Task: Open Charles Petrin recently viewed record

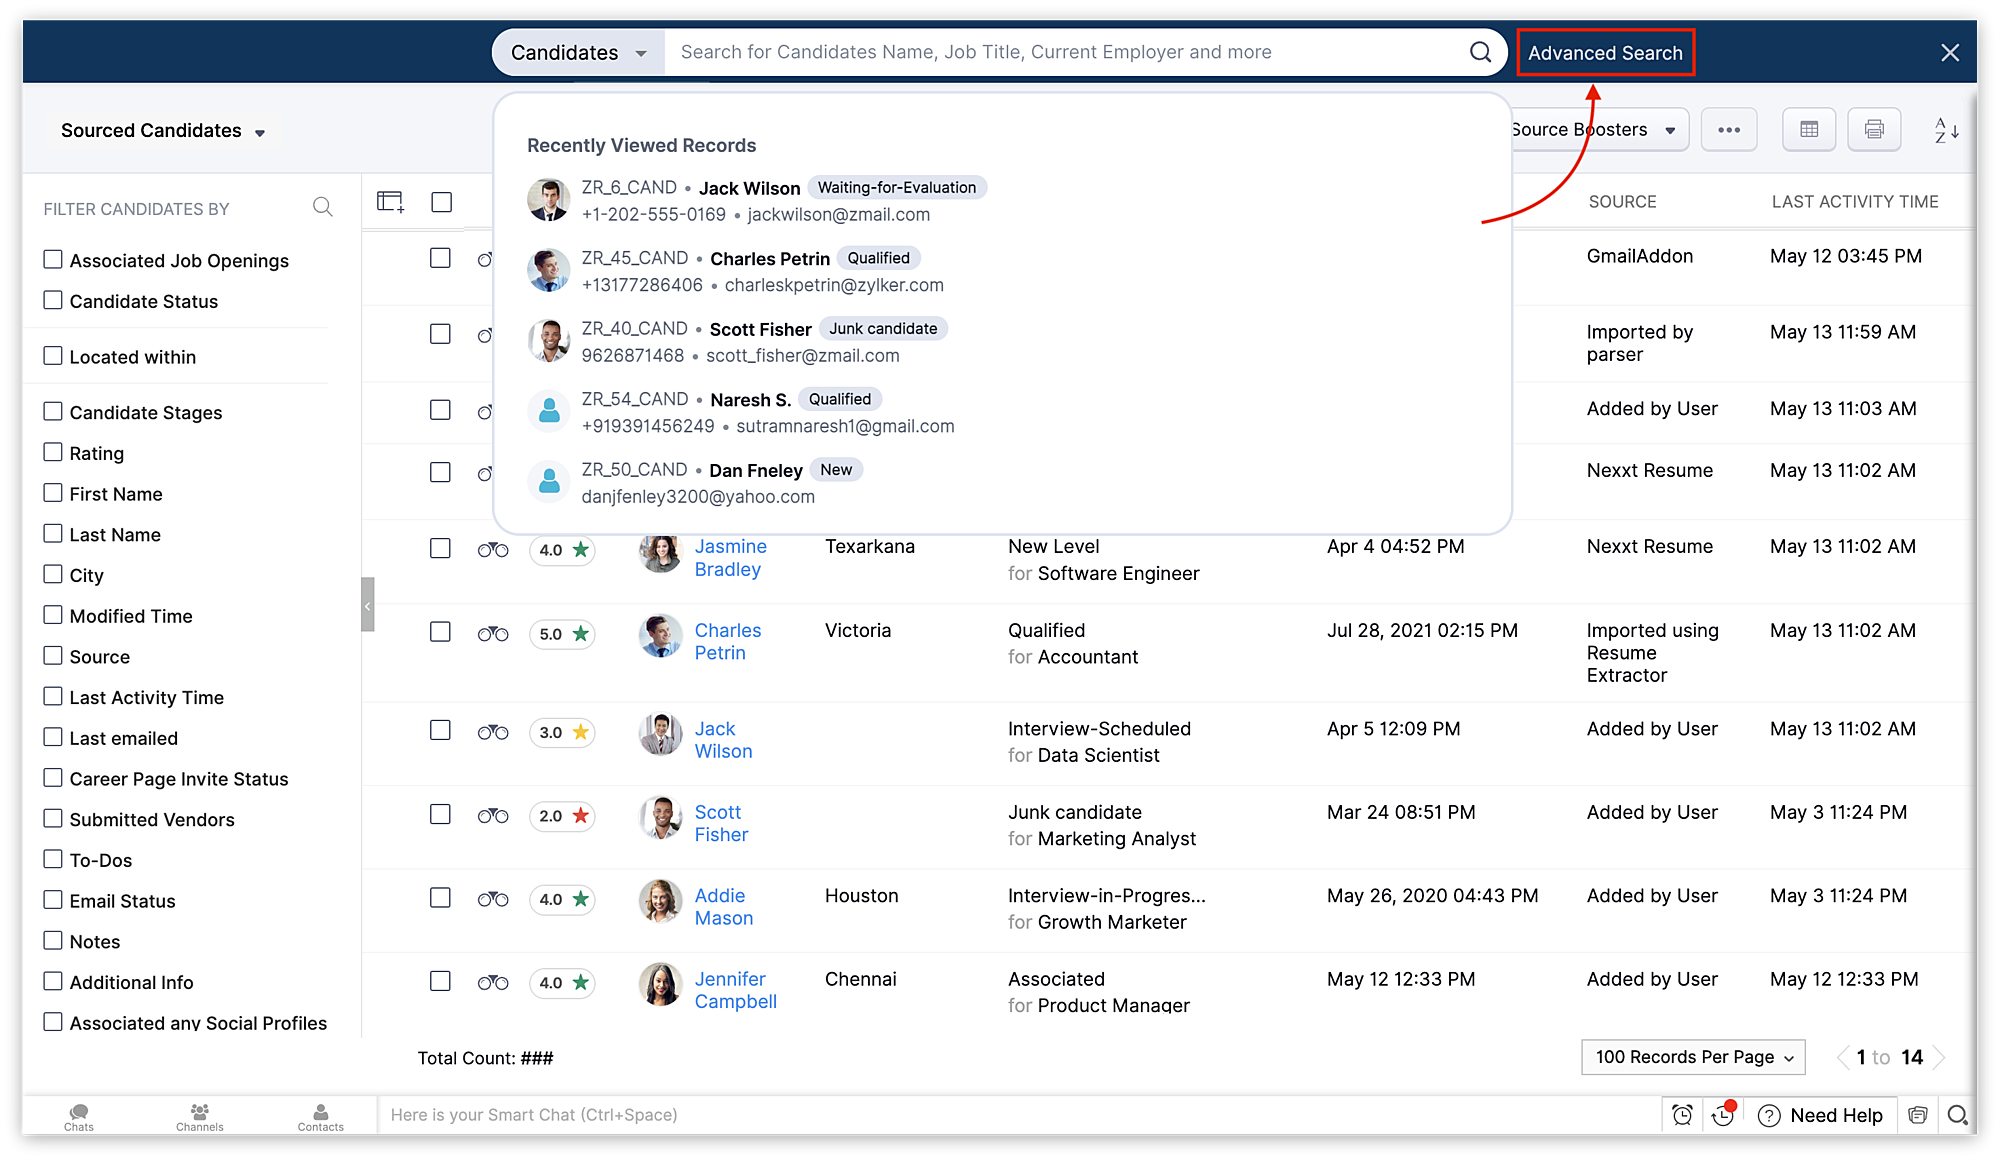Action: pyautogui.click(x=769, y=259)
